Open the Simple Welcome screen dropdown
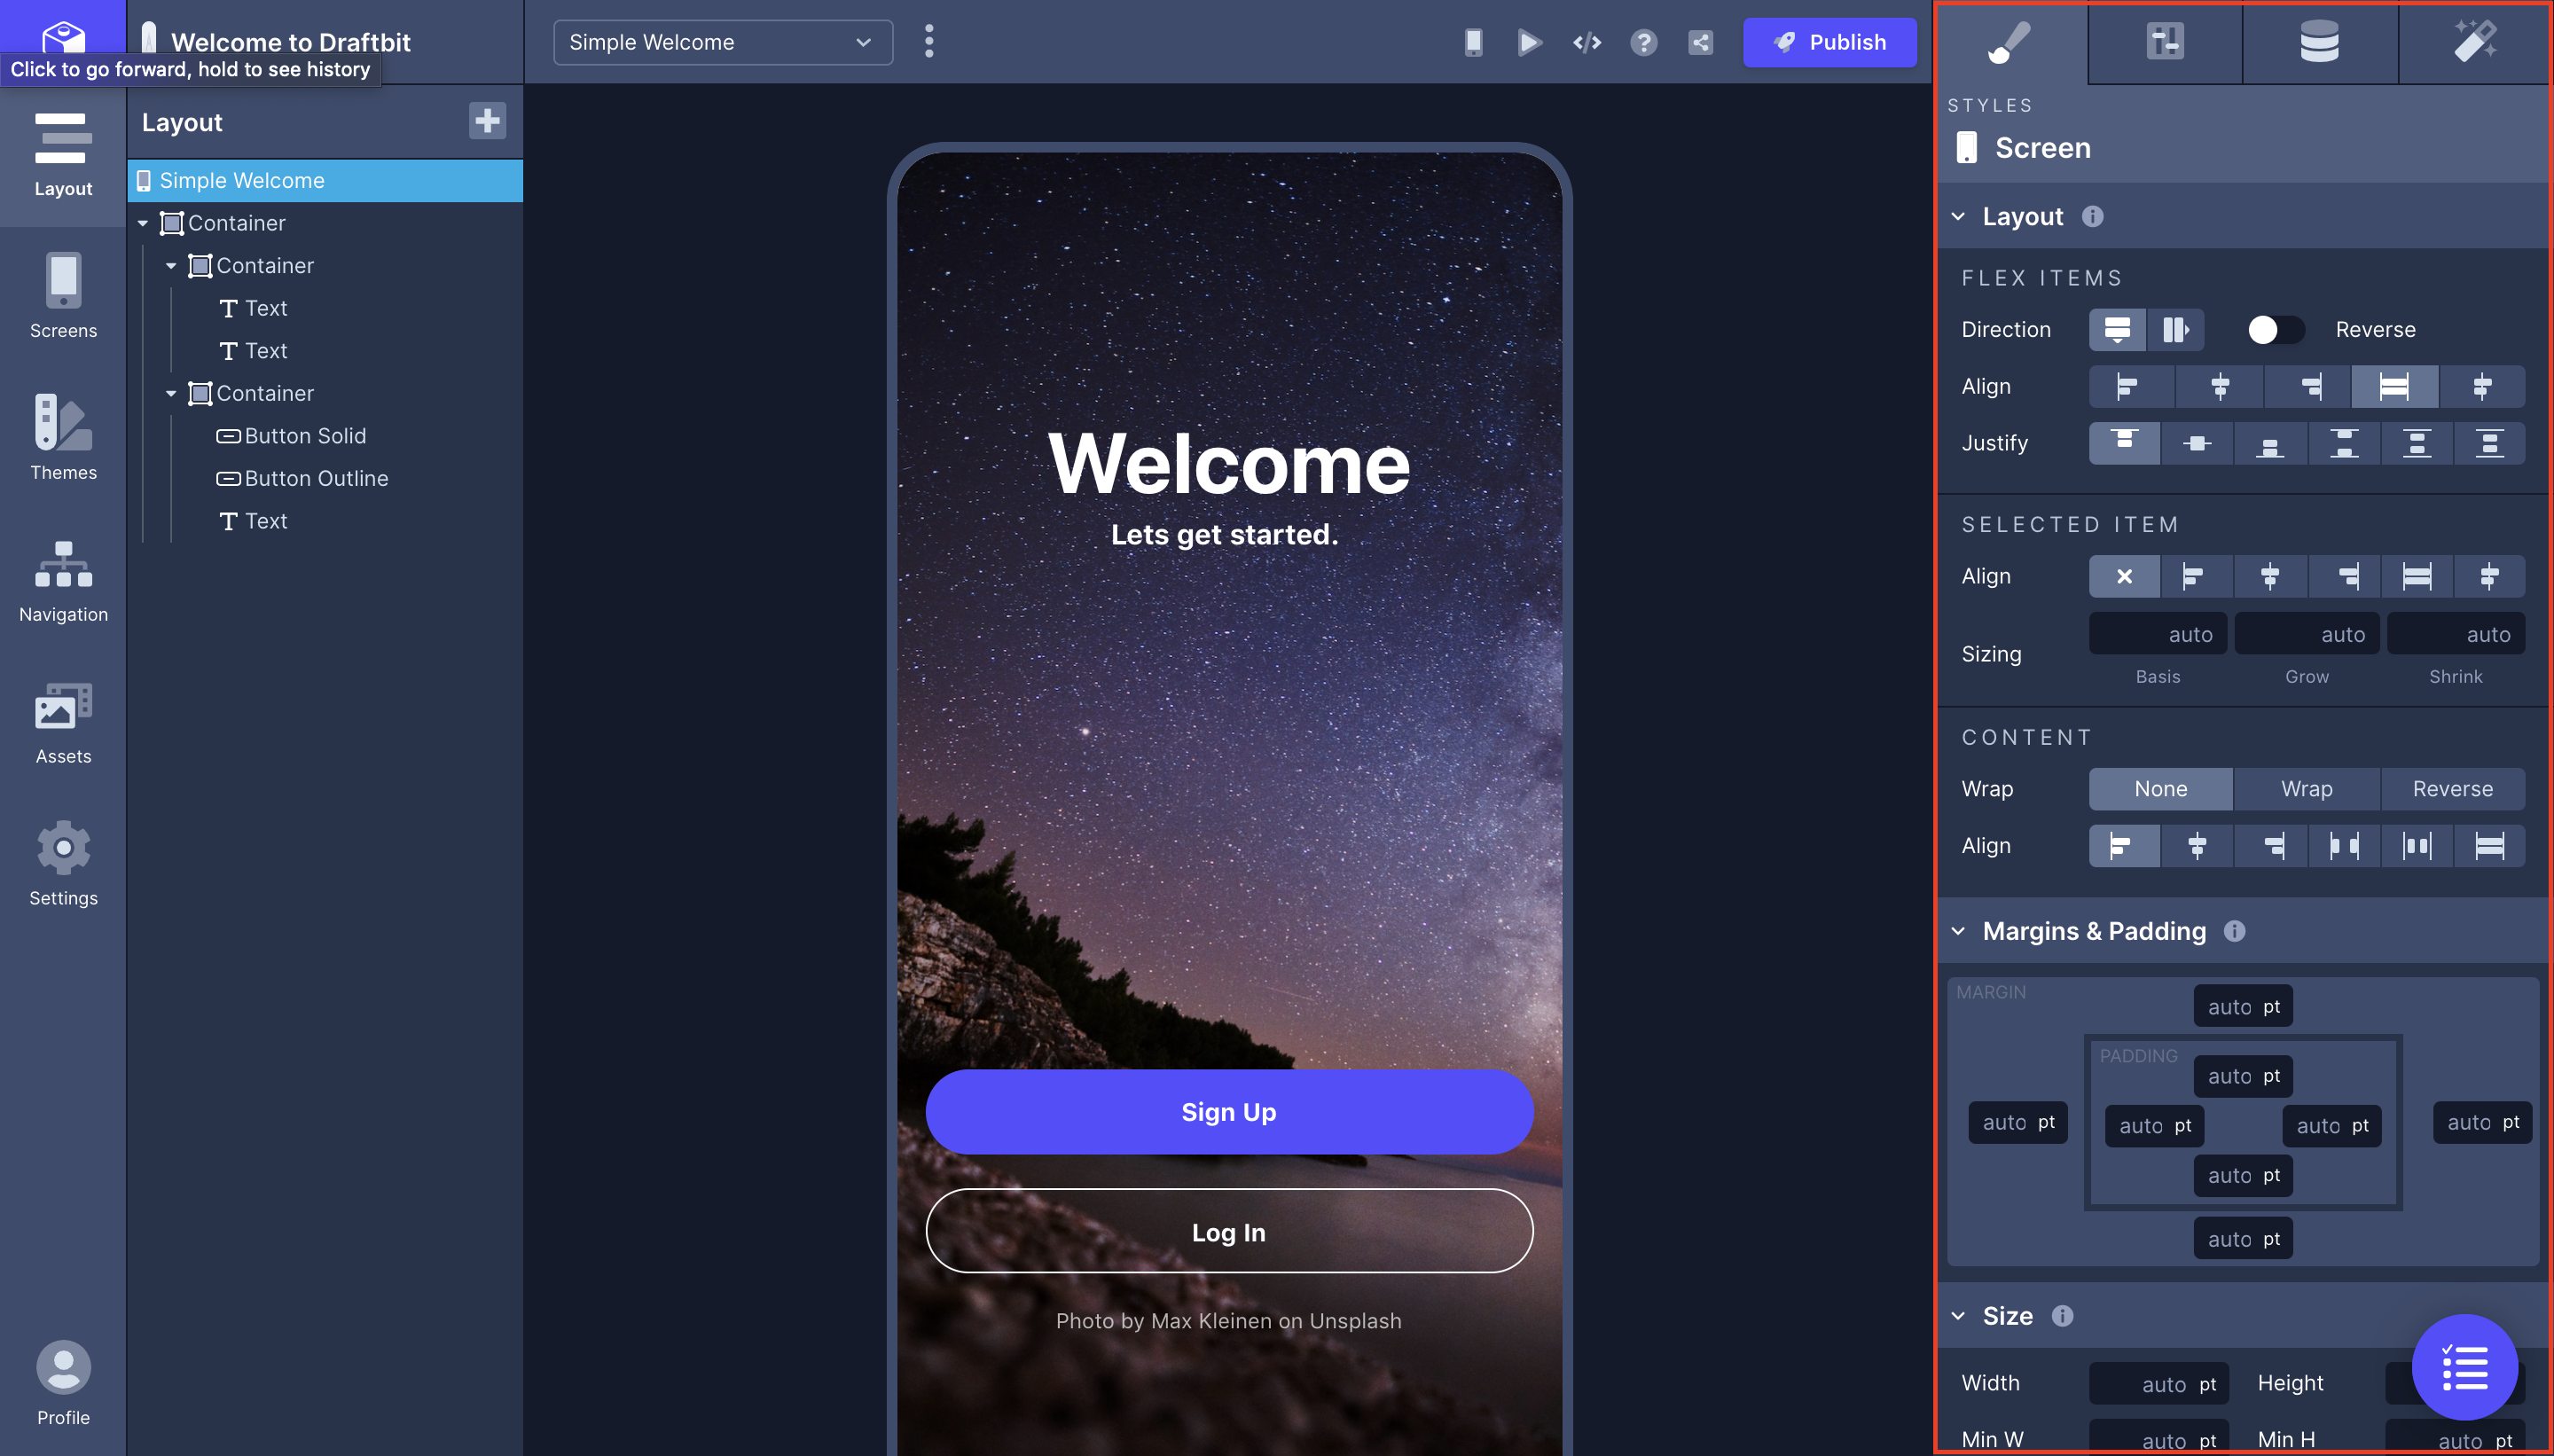The height and width of the screenshot is (1456, 2554). point(722,42)
